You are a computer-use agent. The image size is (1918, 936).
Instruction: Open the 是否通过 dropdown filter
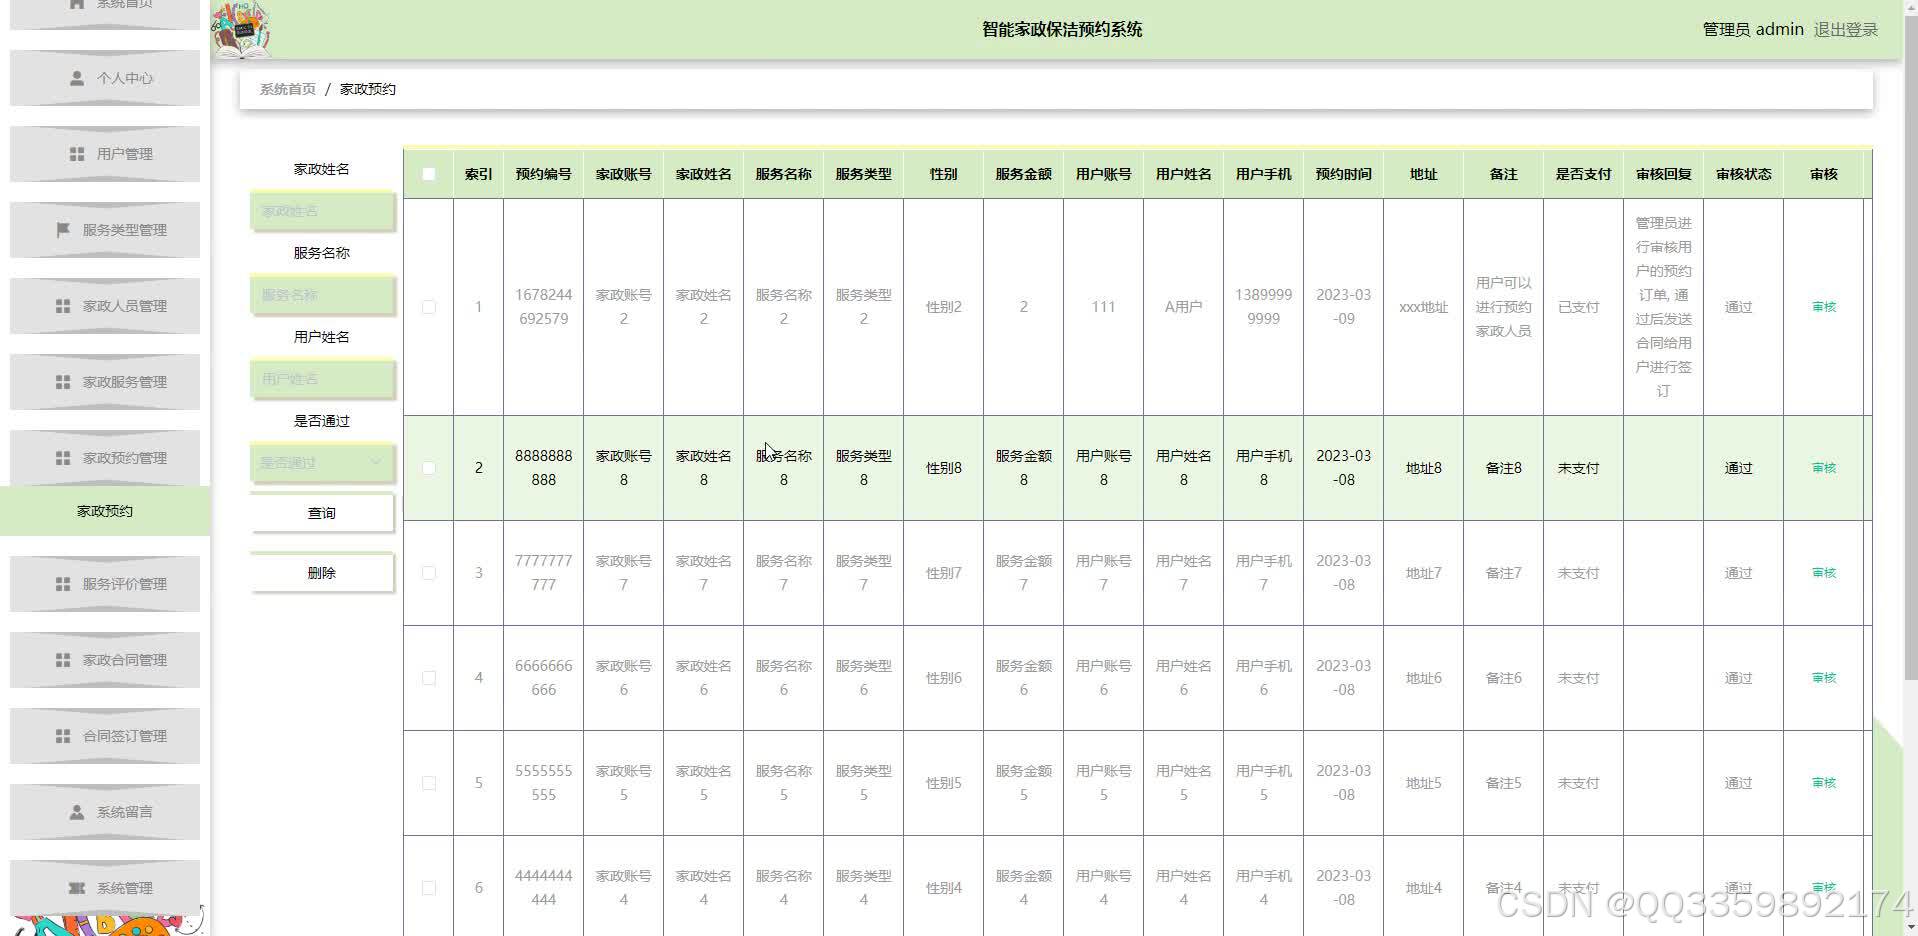click(322, 463)
